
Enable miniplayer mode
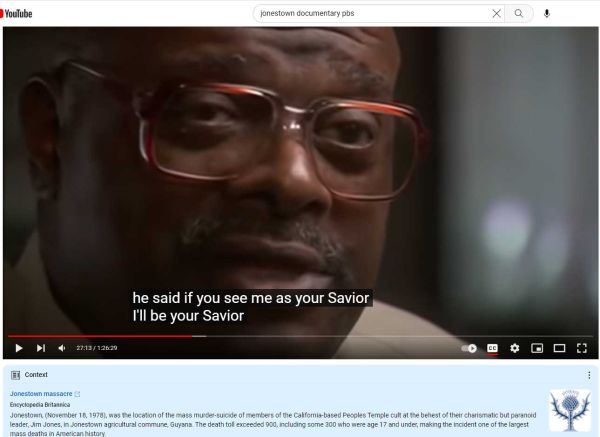[537, 348]
